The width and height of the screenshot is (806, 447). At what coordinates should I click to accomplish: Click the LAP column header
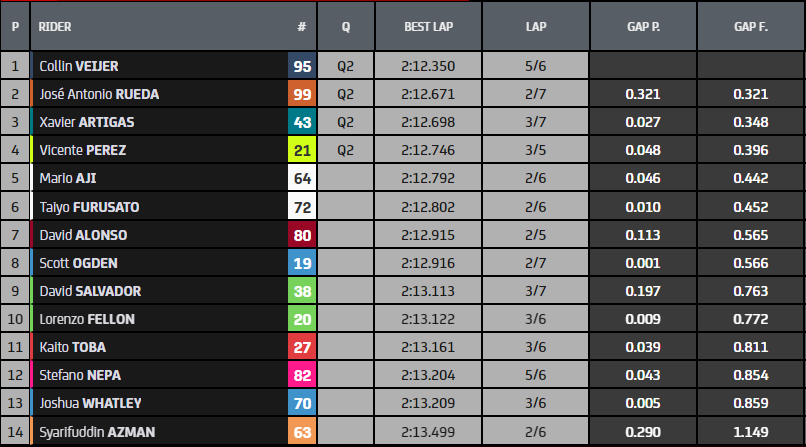(535, 26)
